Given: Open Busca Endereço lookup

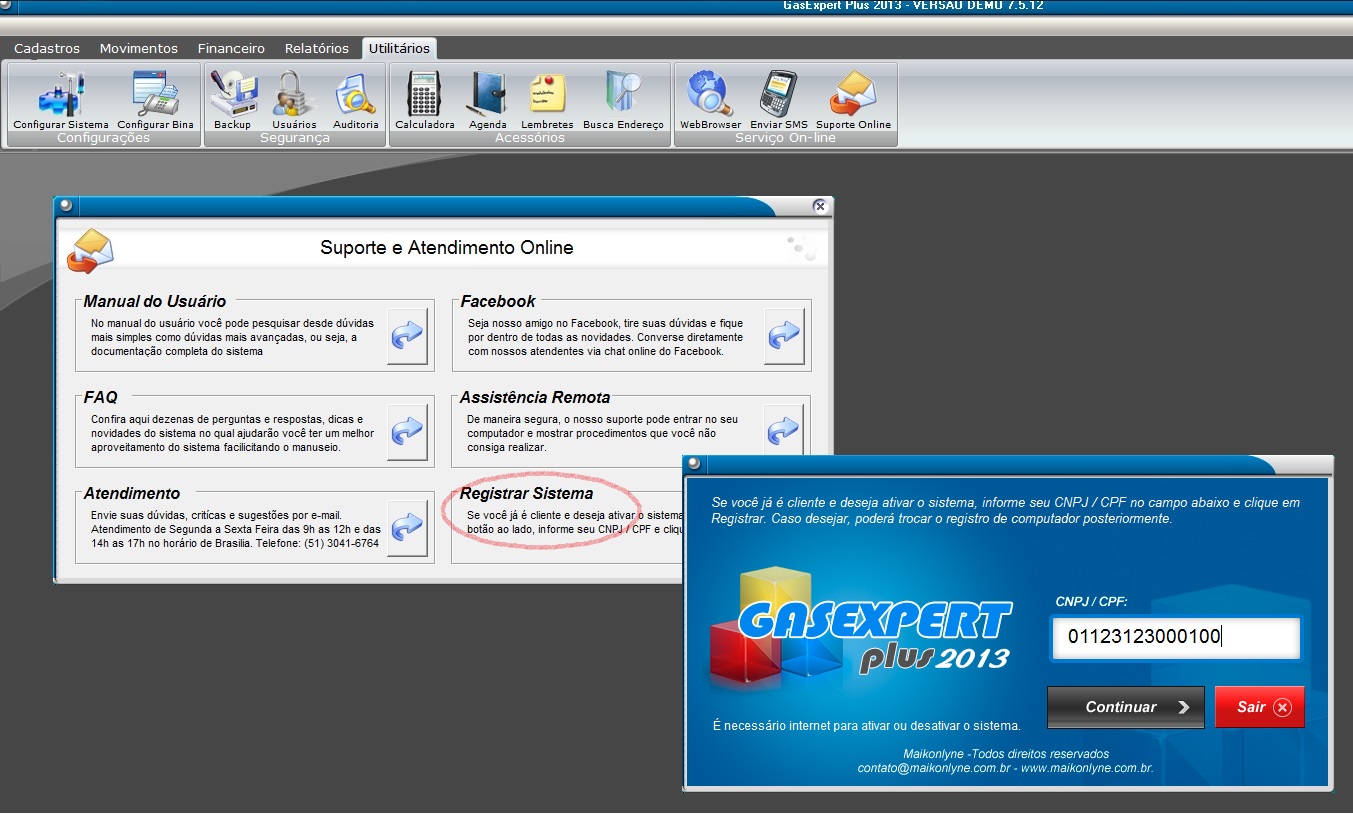Looking at the screenshot, I should pyautogui.click(x=624, y=100).
